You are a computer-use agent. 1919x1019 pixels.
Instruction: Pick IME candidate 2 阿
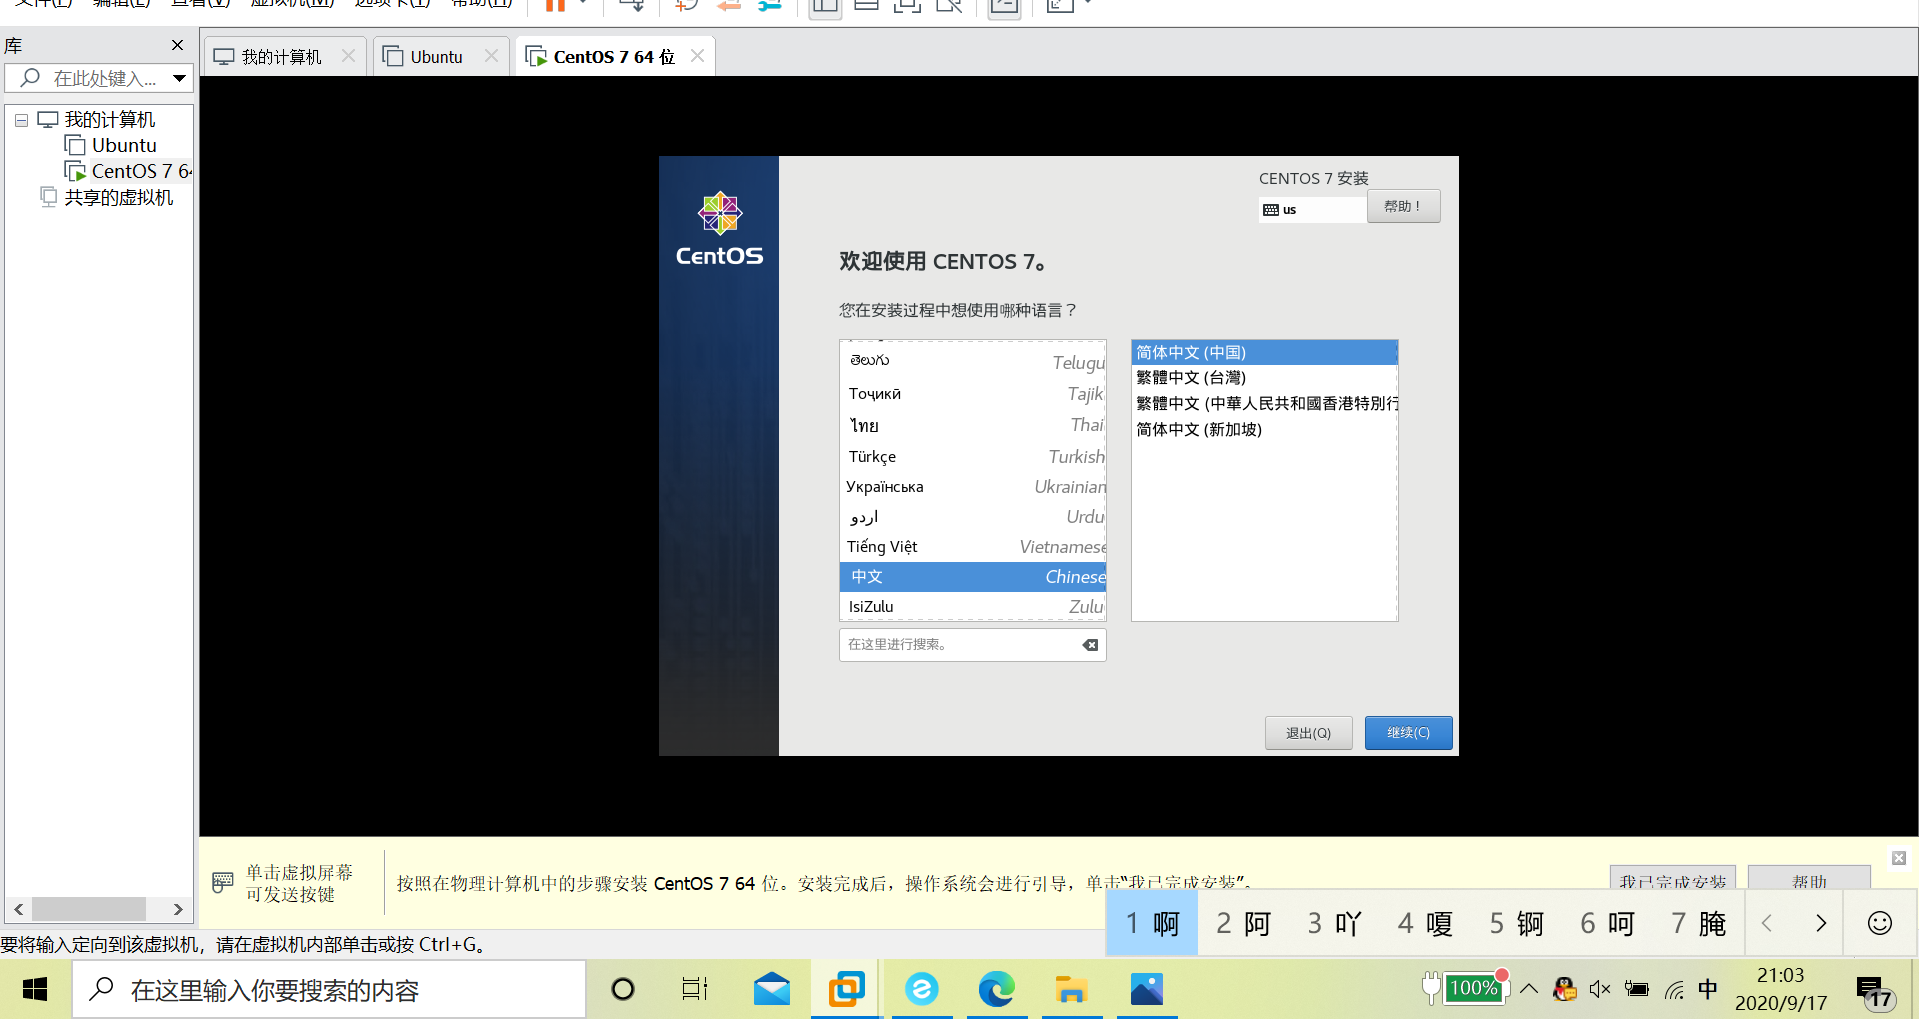click(1243, 923)
